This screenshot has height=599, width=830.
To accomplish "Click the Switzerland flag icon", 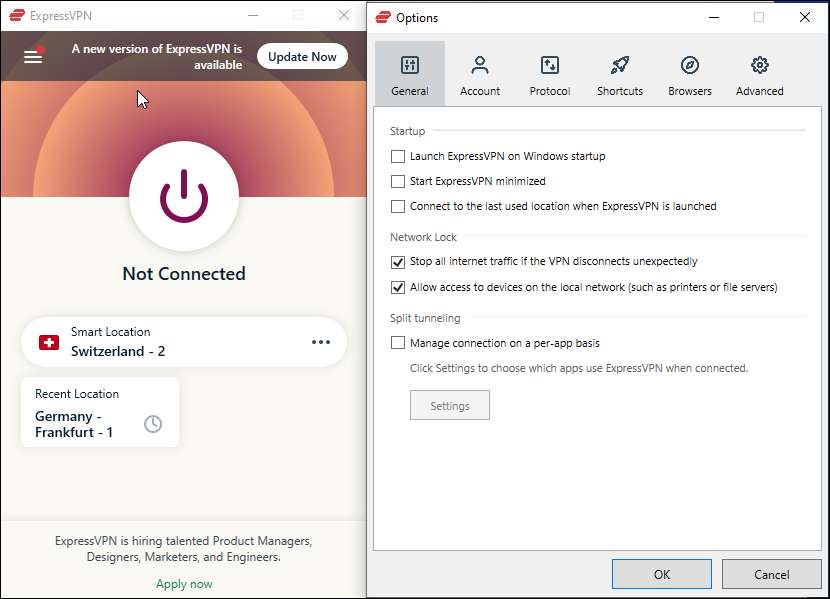I will 49,342.
